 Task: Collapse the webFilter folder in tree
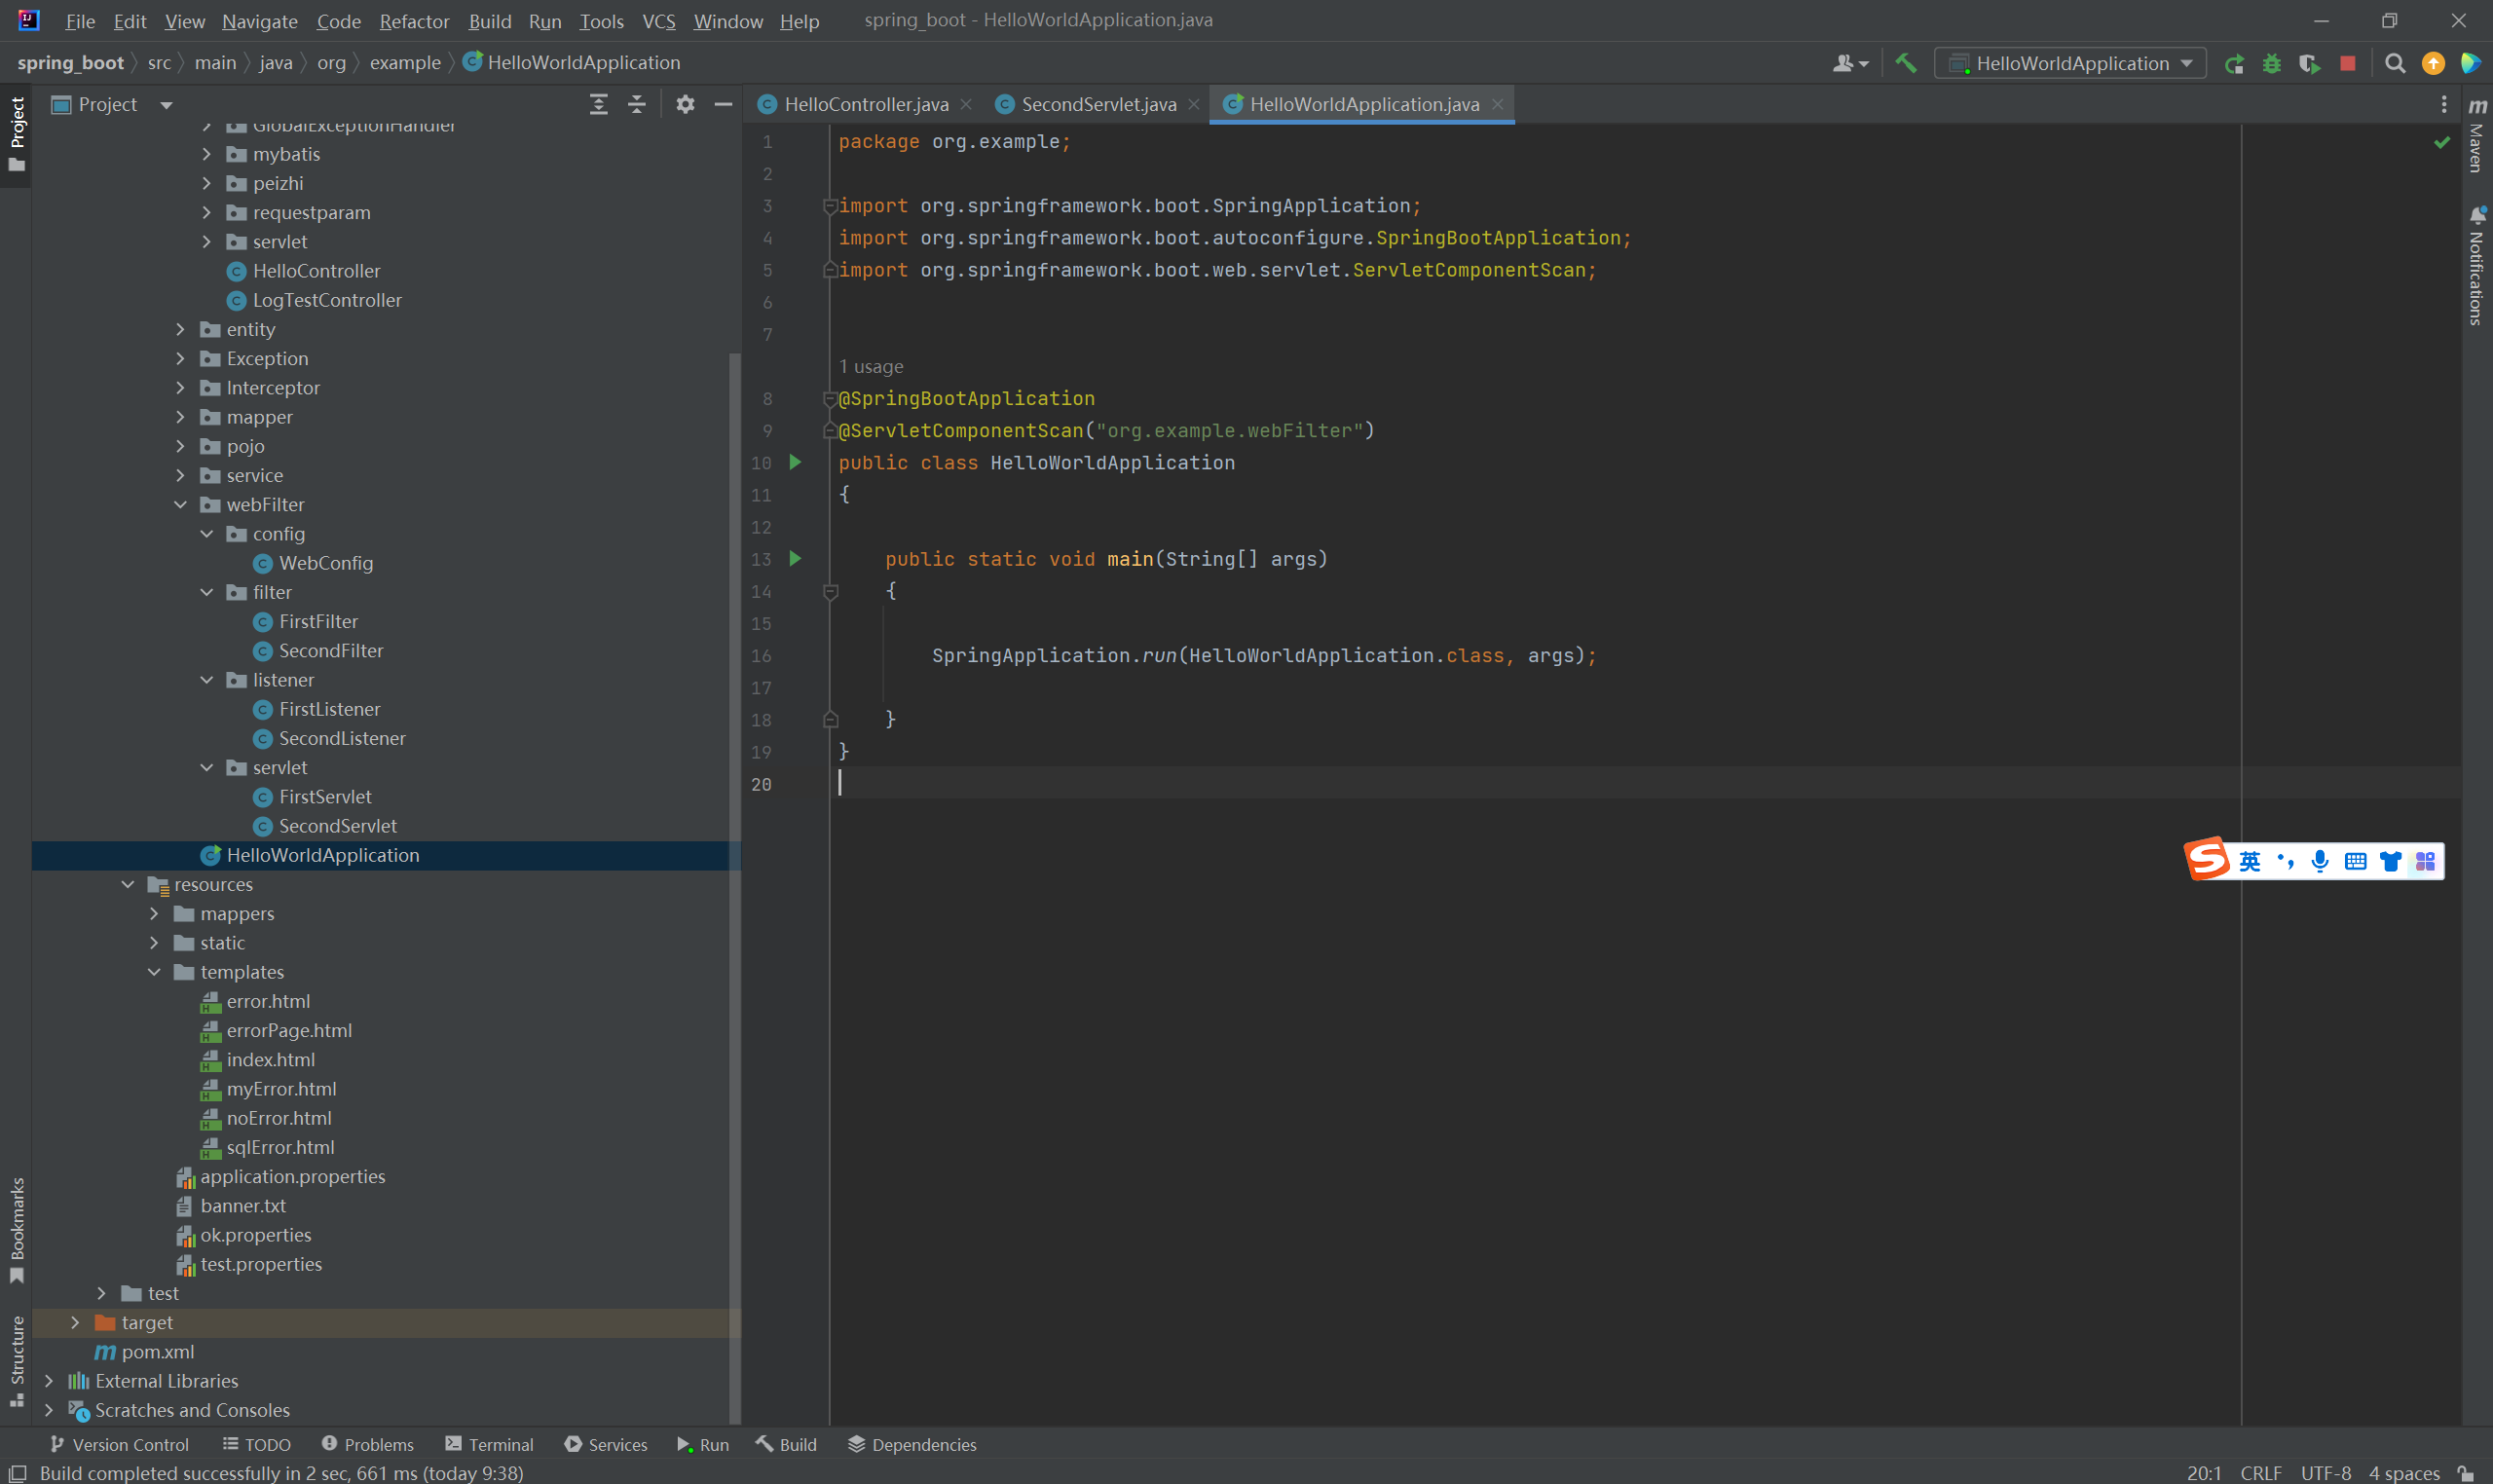click(181, 505)
